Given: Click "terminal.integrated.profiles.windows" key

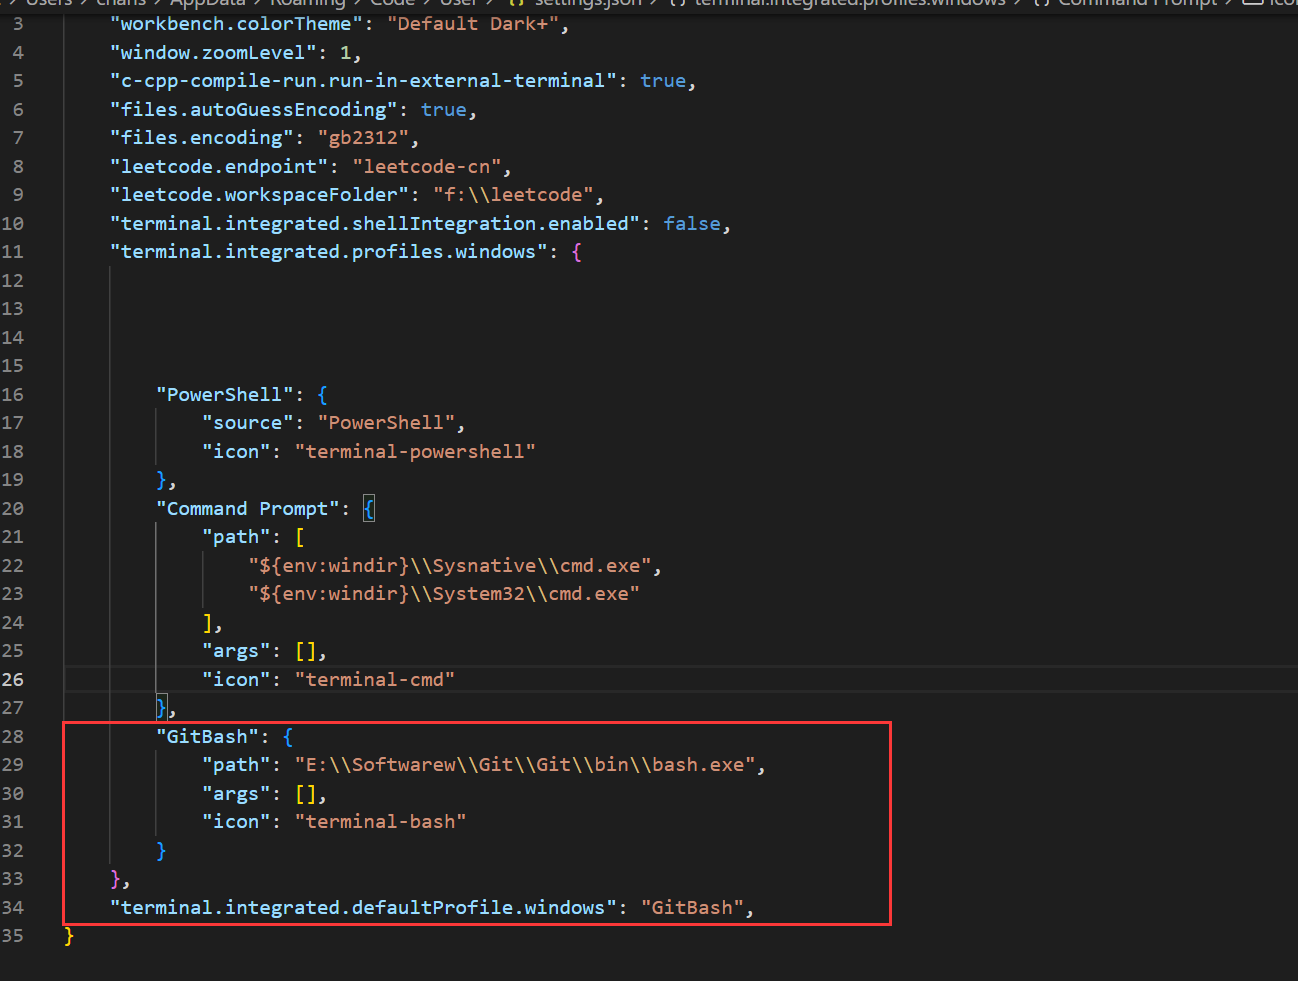Looking at the screenshot, I should 329,252.
